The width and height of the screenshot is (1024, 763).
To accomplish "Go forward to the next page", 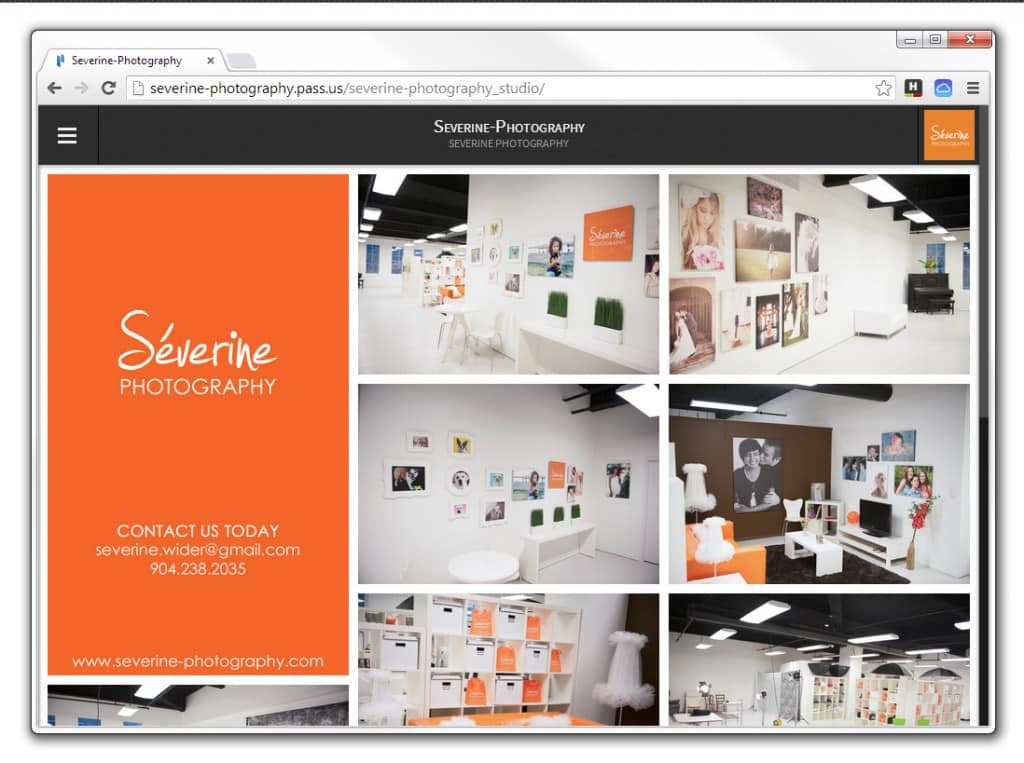I will point(81,88).
